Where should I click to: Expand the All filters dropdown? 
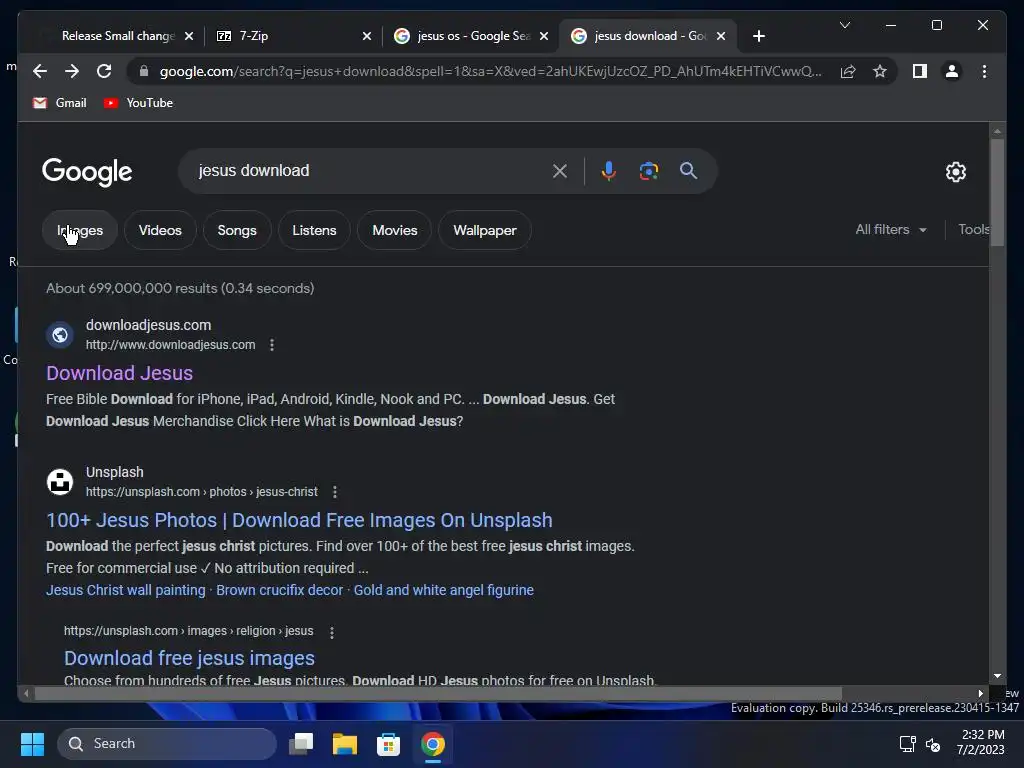click(x=891, y=230)
